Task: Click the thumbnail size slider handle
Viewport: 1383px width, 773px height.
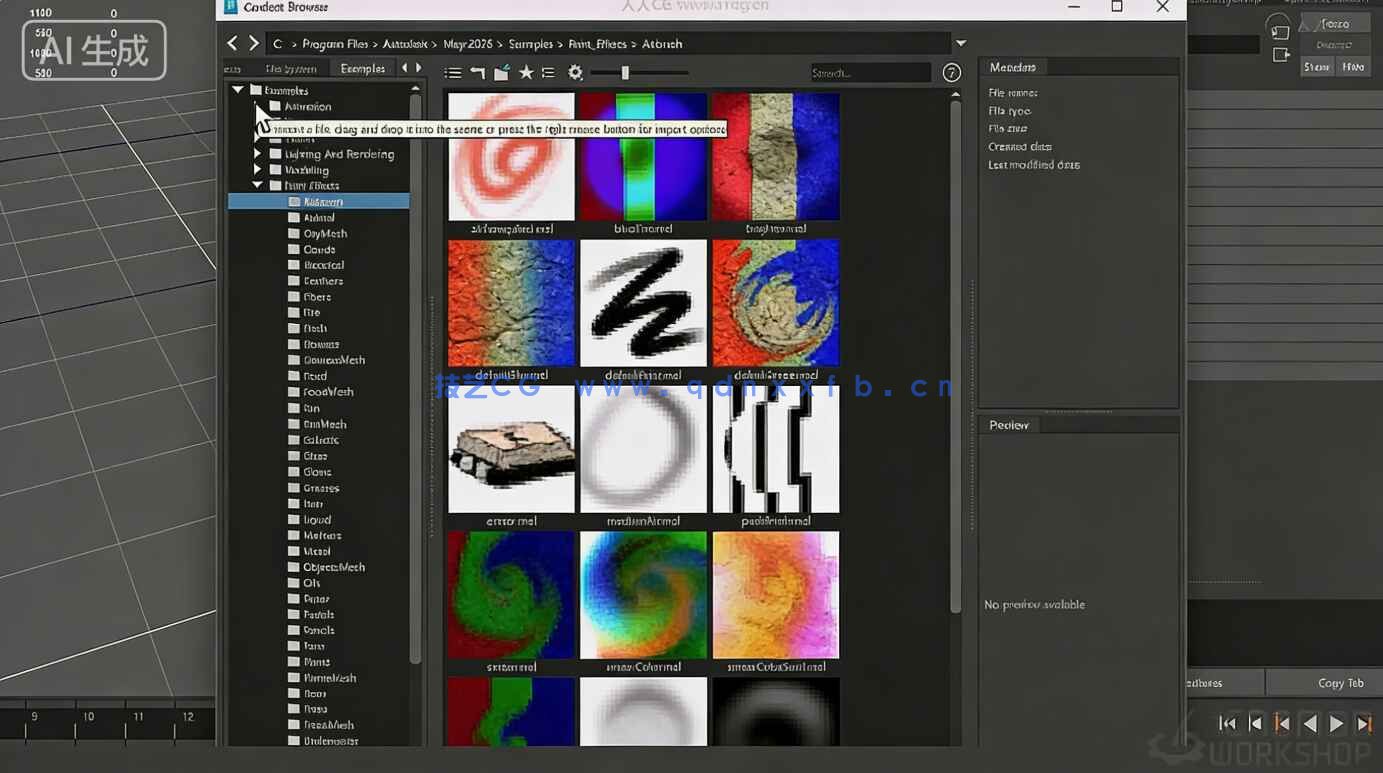Action: click(x=625, y=73)
